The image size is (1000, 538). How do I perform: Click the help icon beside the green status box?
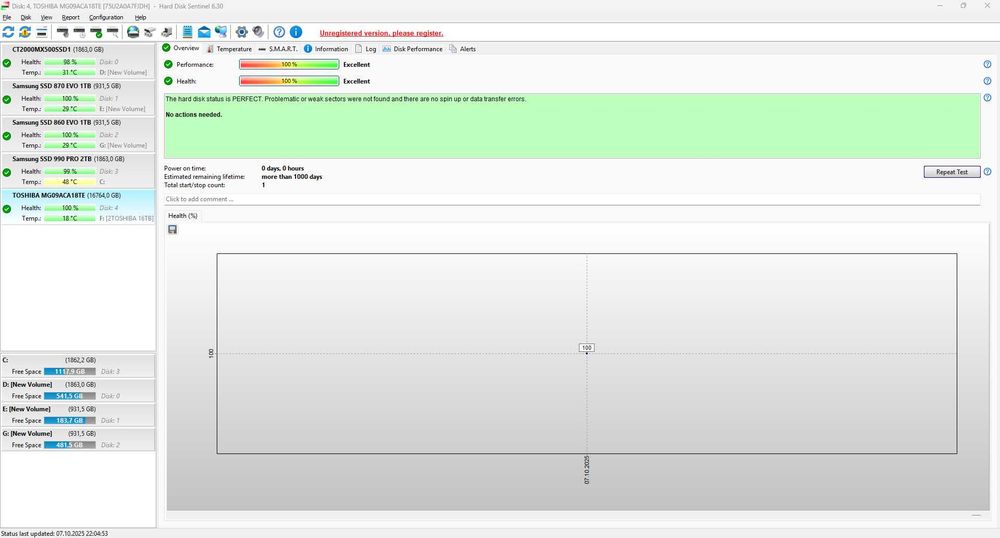click(987, 98)
